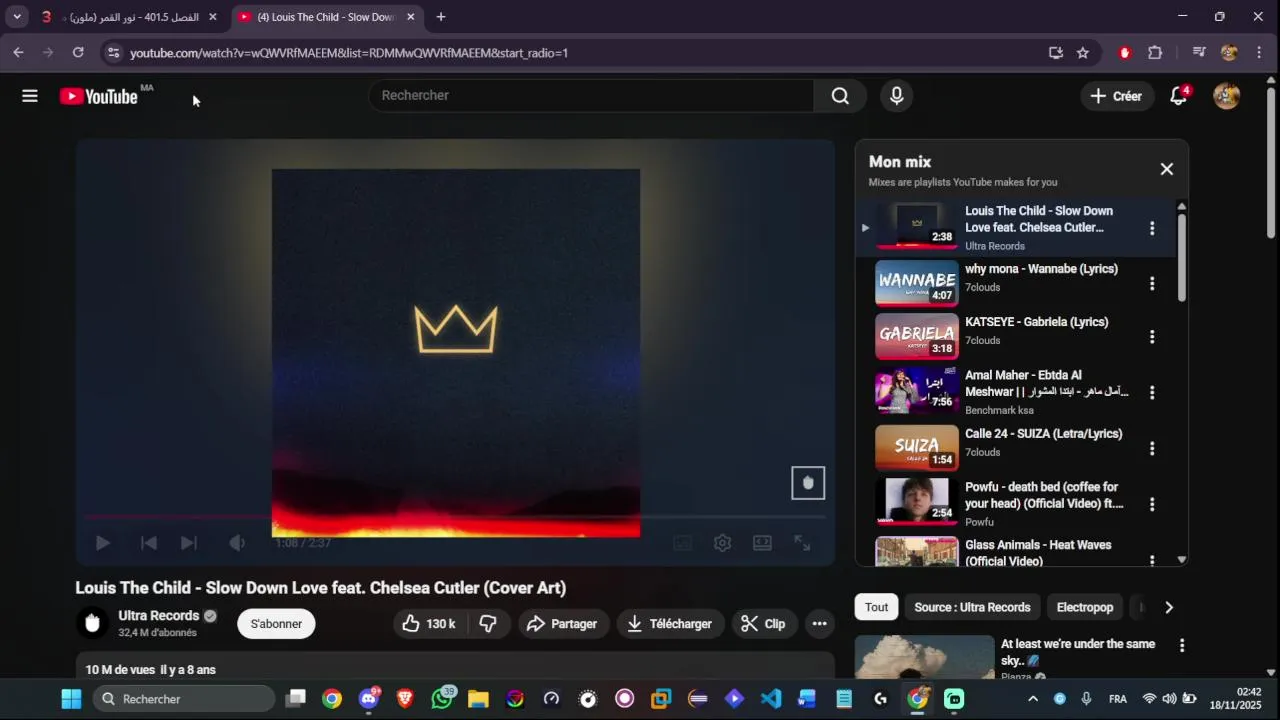Open the notifications bell

1179,96
